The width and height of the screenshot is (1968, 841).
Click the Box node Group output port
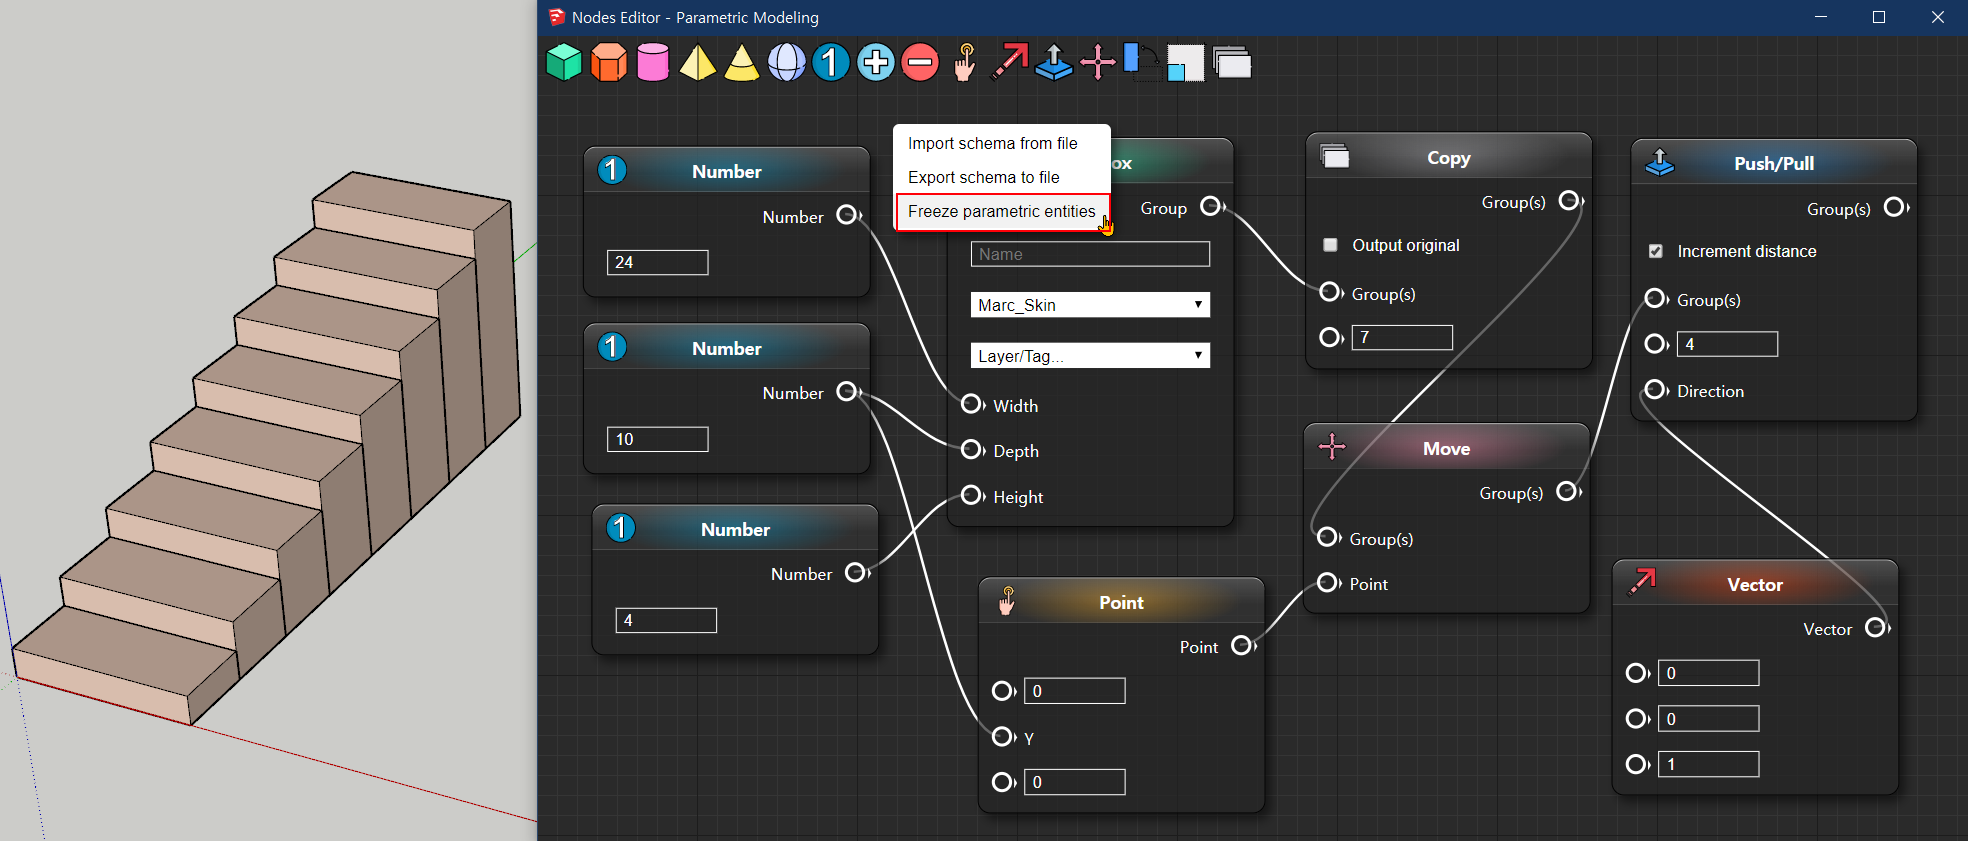pyautogui.click(x=1211, y=206)
